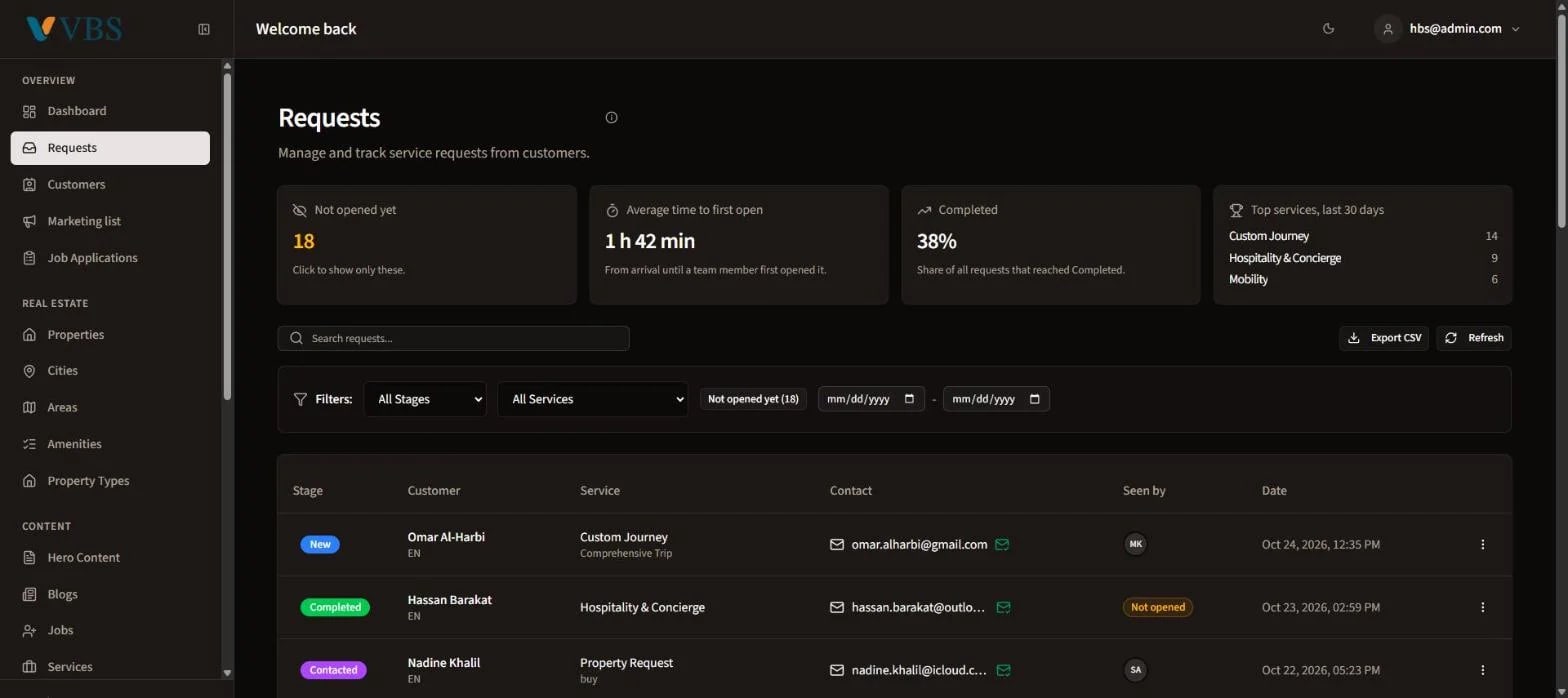Click the info icon next to Requests
This screenshot has width=1568, height=698.
[612, 117]
